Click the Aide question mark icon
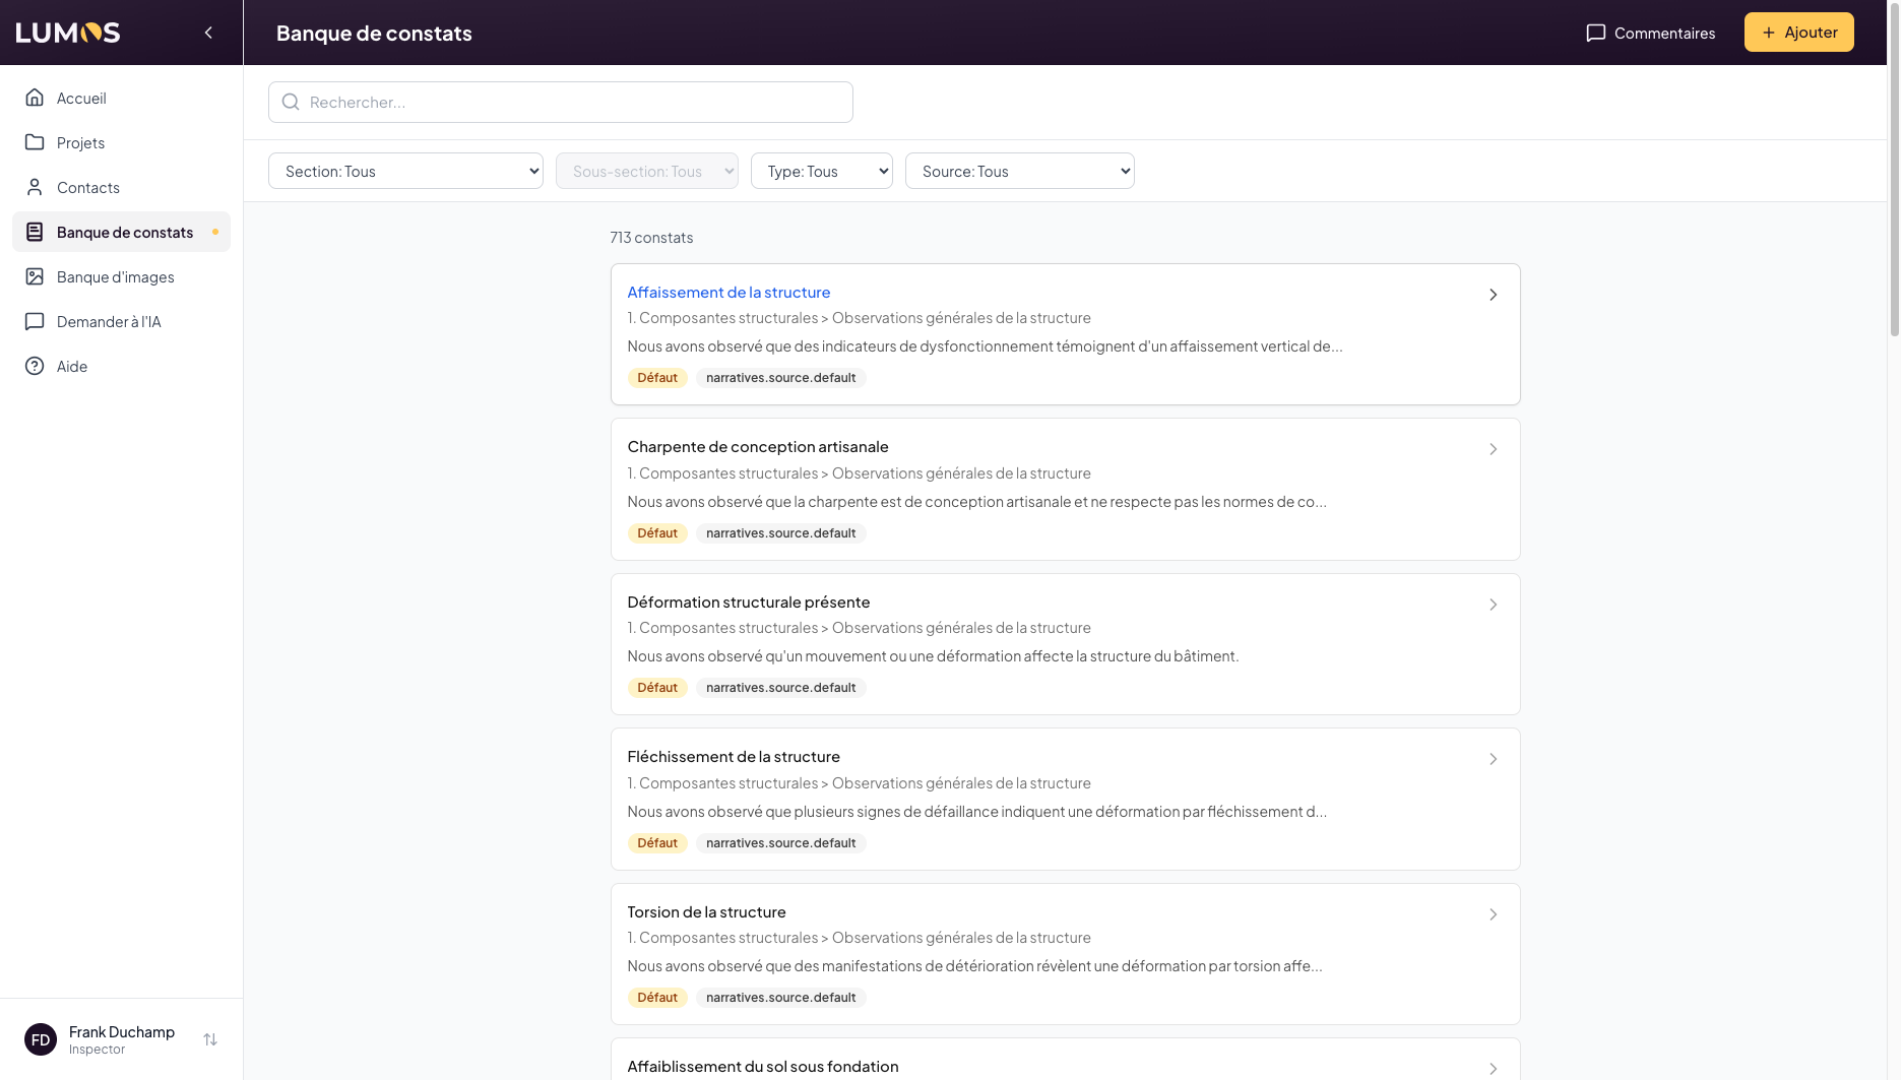Image resolution: width=1901 pixels, height=1080 pixels. [35, 366]
